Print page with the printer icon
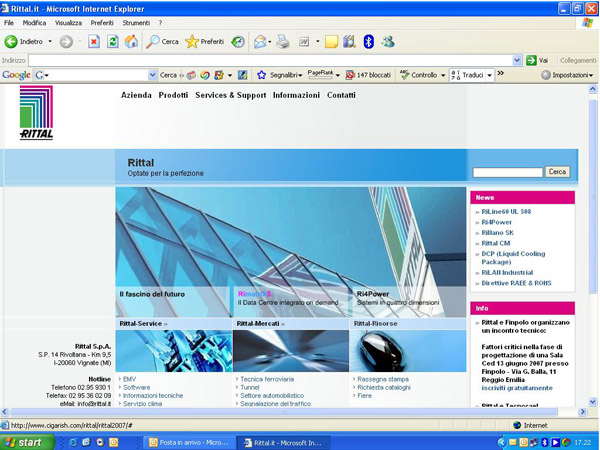This screenshot has height=450, width=600. [x=283, y=41]
